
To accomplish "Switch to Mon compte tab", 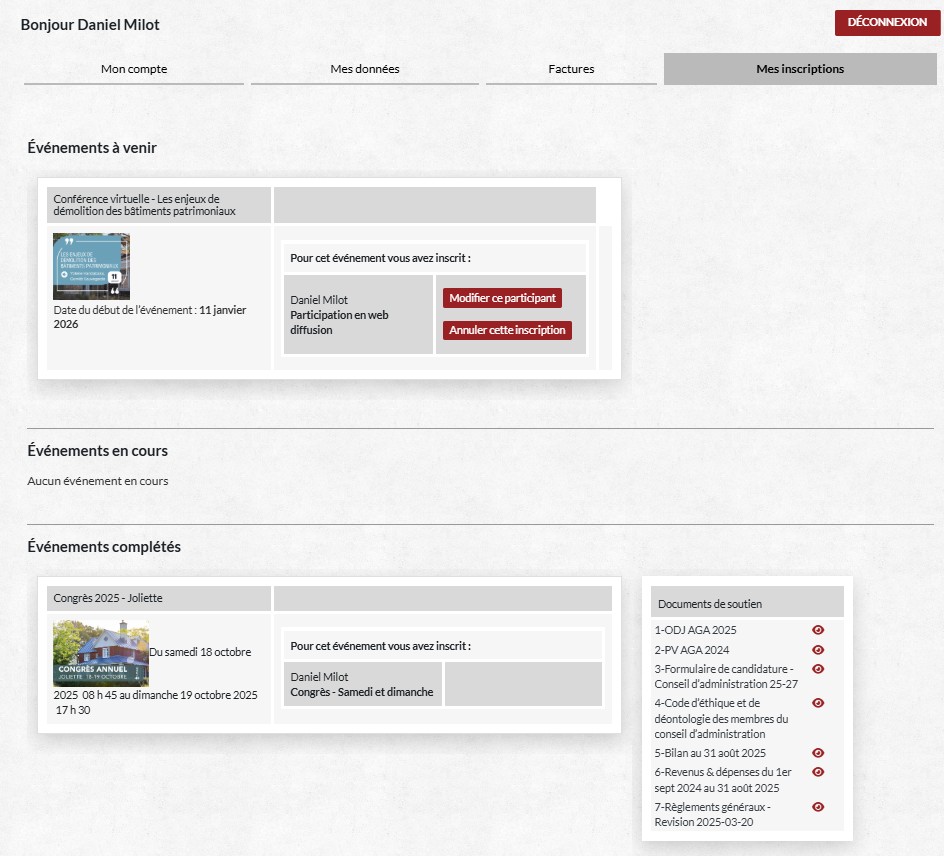I will 134,69.
